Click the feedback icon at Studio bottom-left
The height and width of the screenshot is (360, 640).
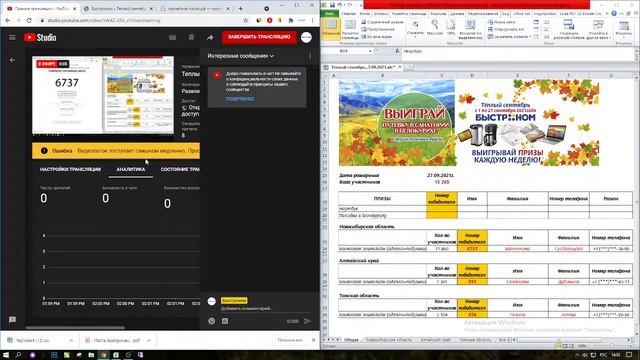coord(12,320)
